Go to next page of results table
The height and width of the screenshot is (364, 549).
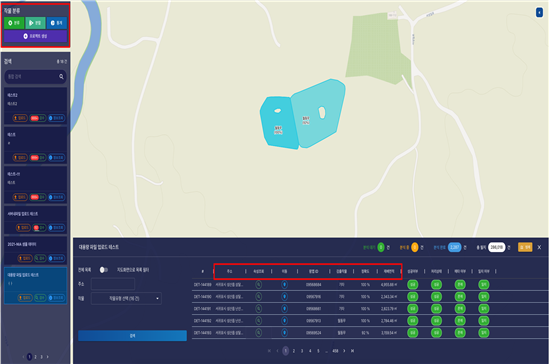click(x=344, y=351)
